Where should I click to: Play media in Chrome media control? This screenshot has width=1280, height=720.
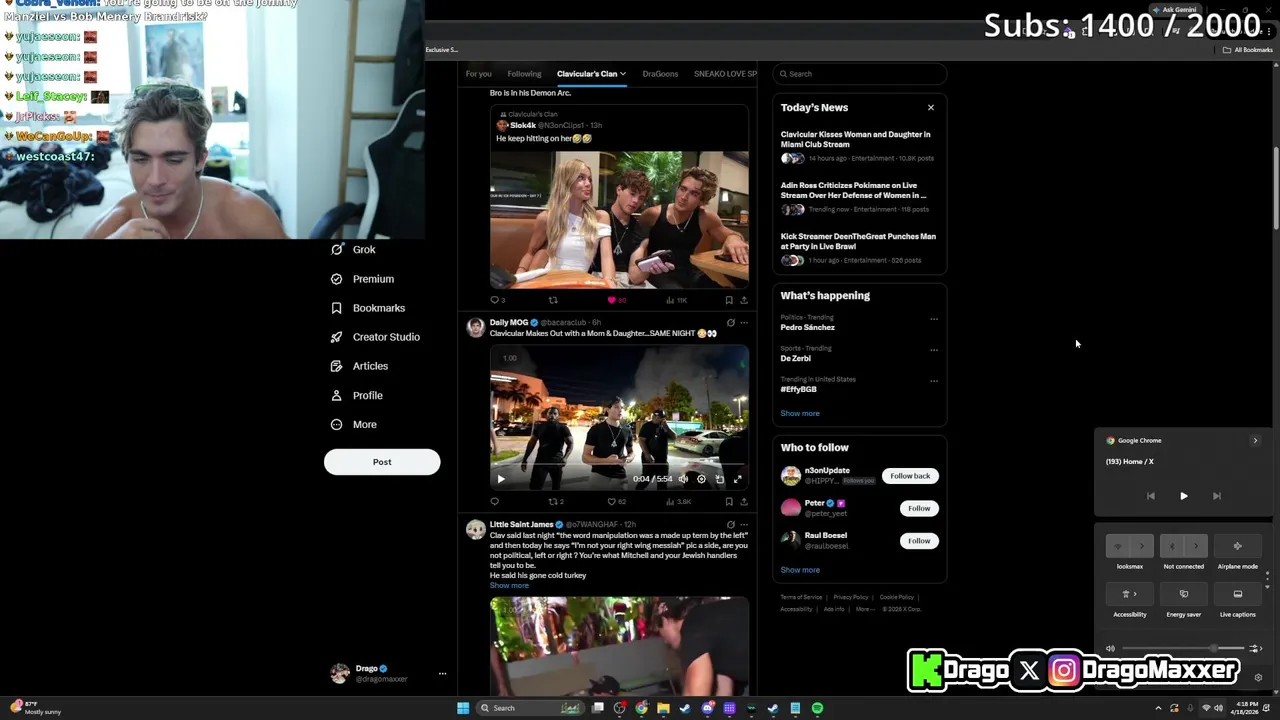[x=1183, y=496]
